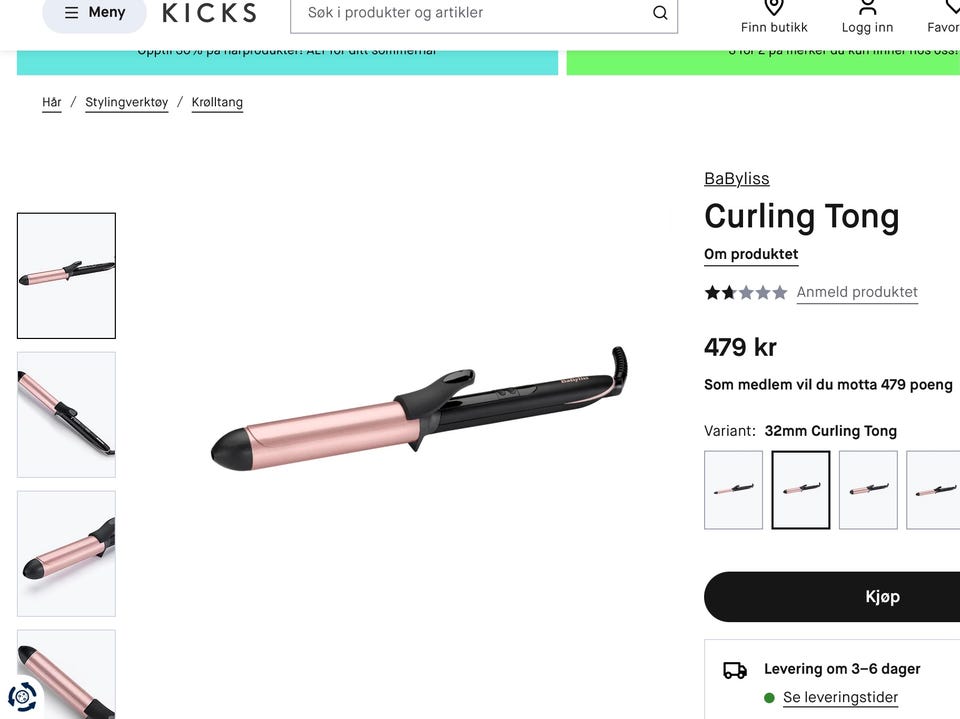The image size is (960, 719).
Task: Choose the third variant swatch
Action: (868, 490)
